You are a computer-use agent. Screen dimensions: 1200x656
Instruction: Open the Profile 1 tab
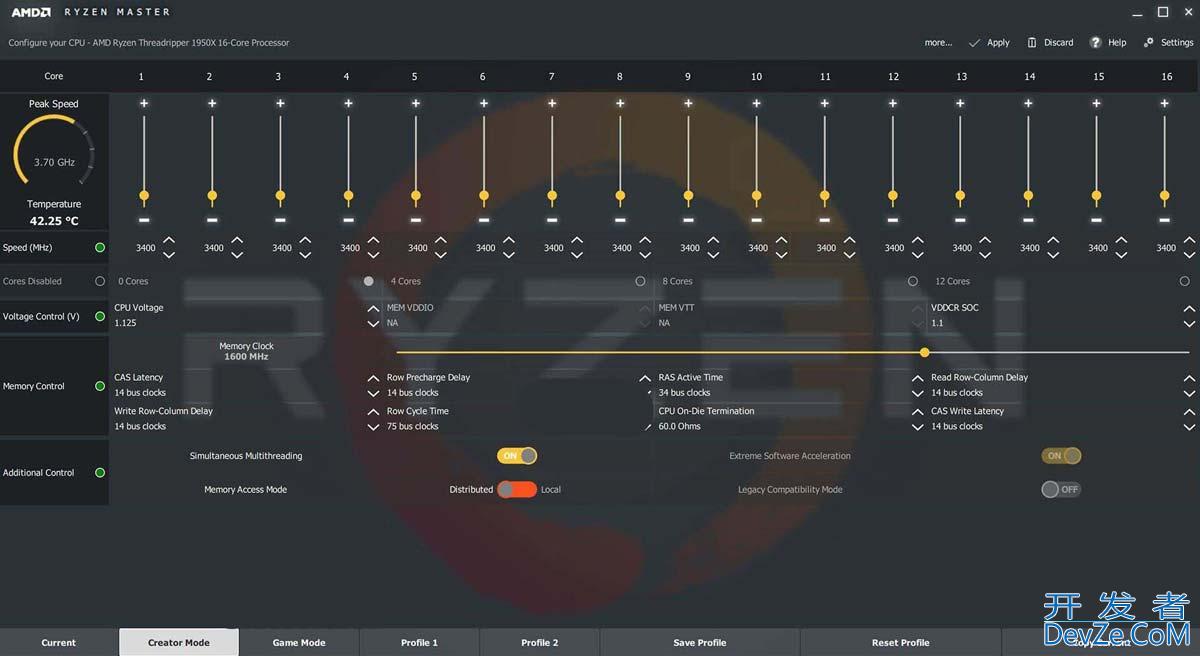419,642
